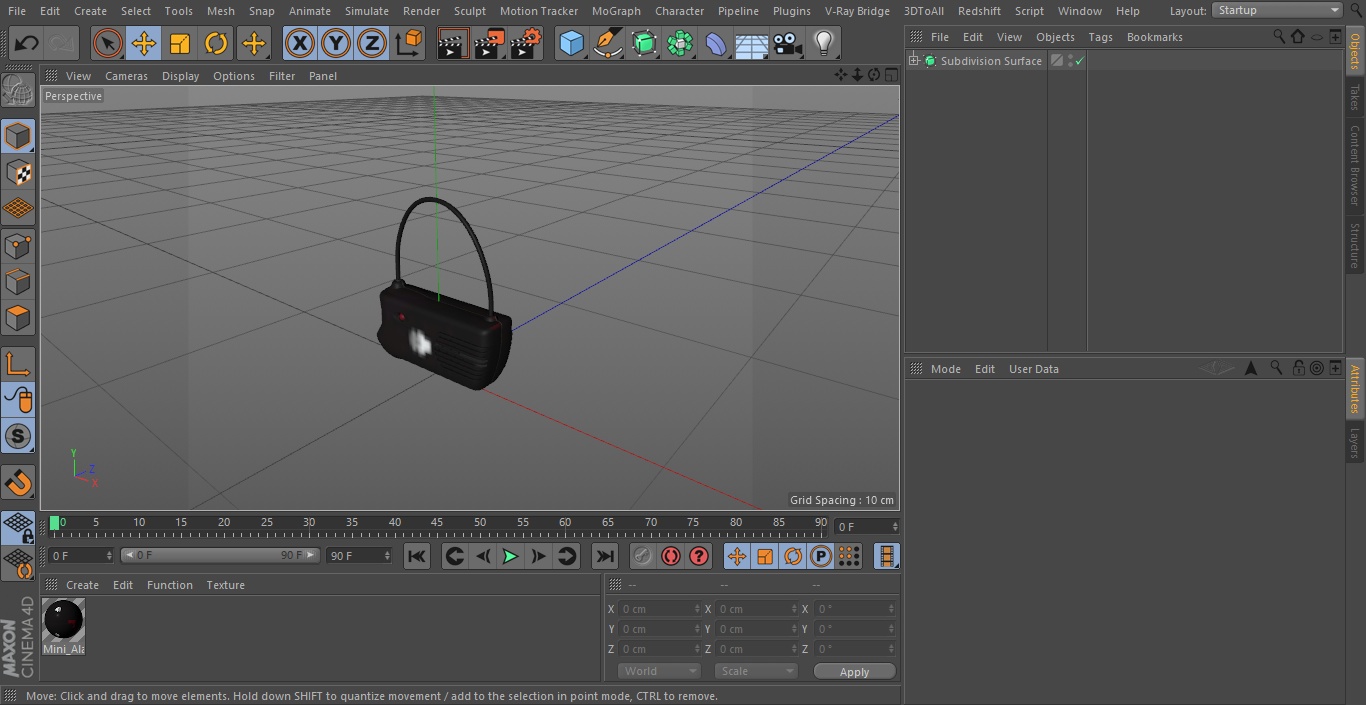Viewport: 1366px width, 705px height.
Task: Toggle Subdivision Surface visibility dots
Action: (1070, 61)
